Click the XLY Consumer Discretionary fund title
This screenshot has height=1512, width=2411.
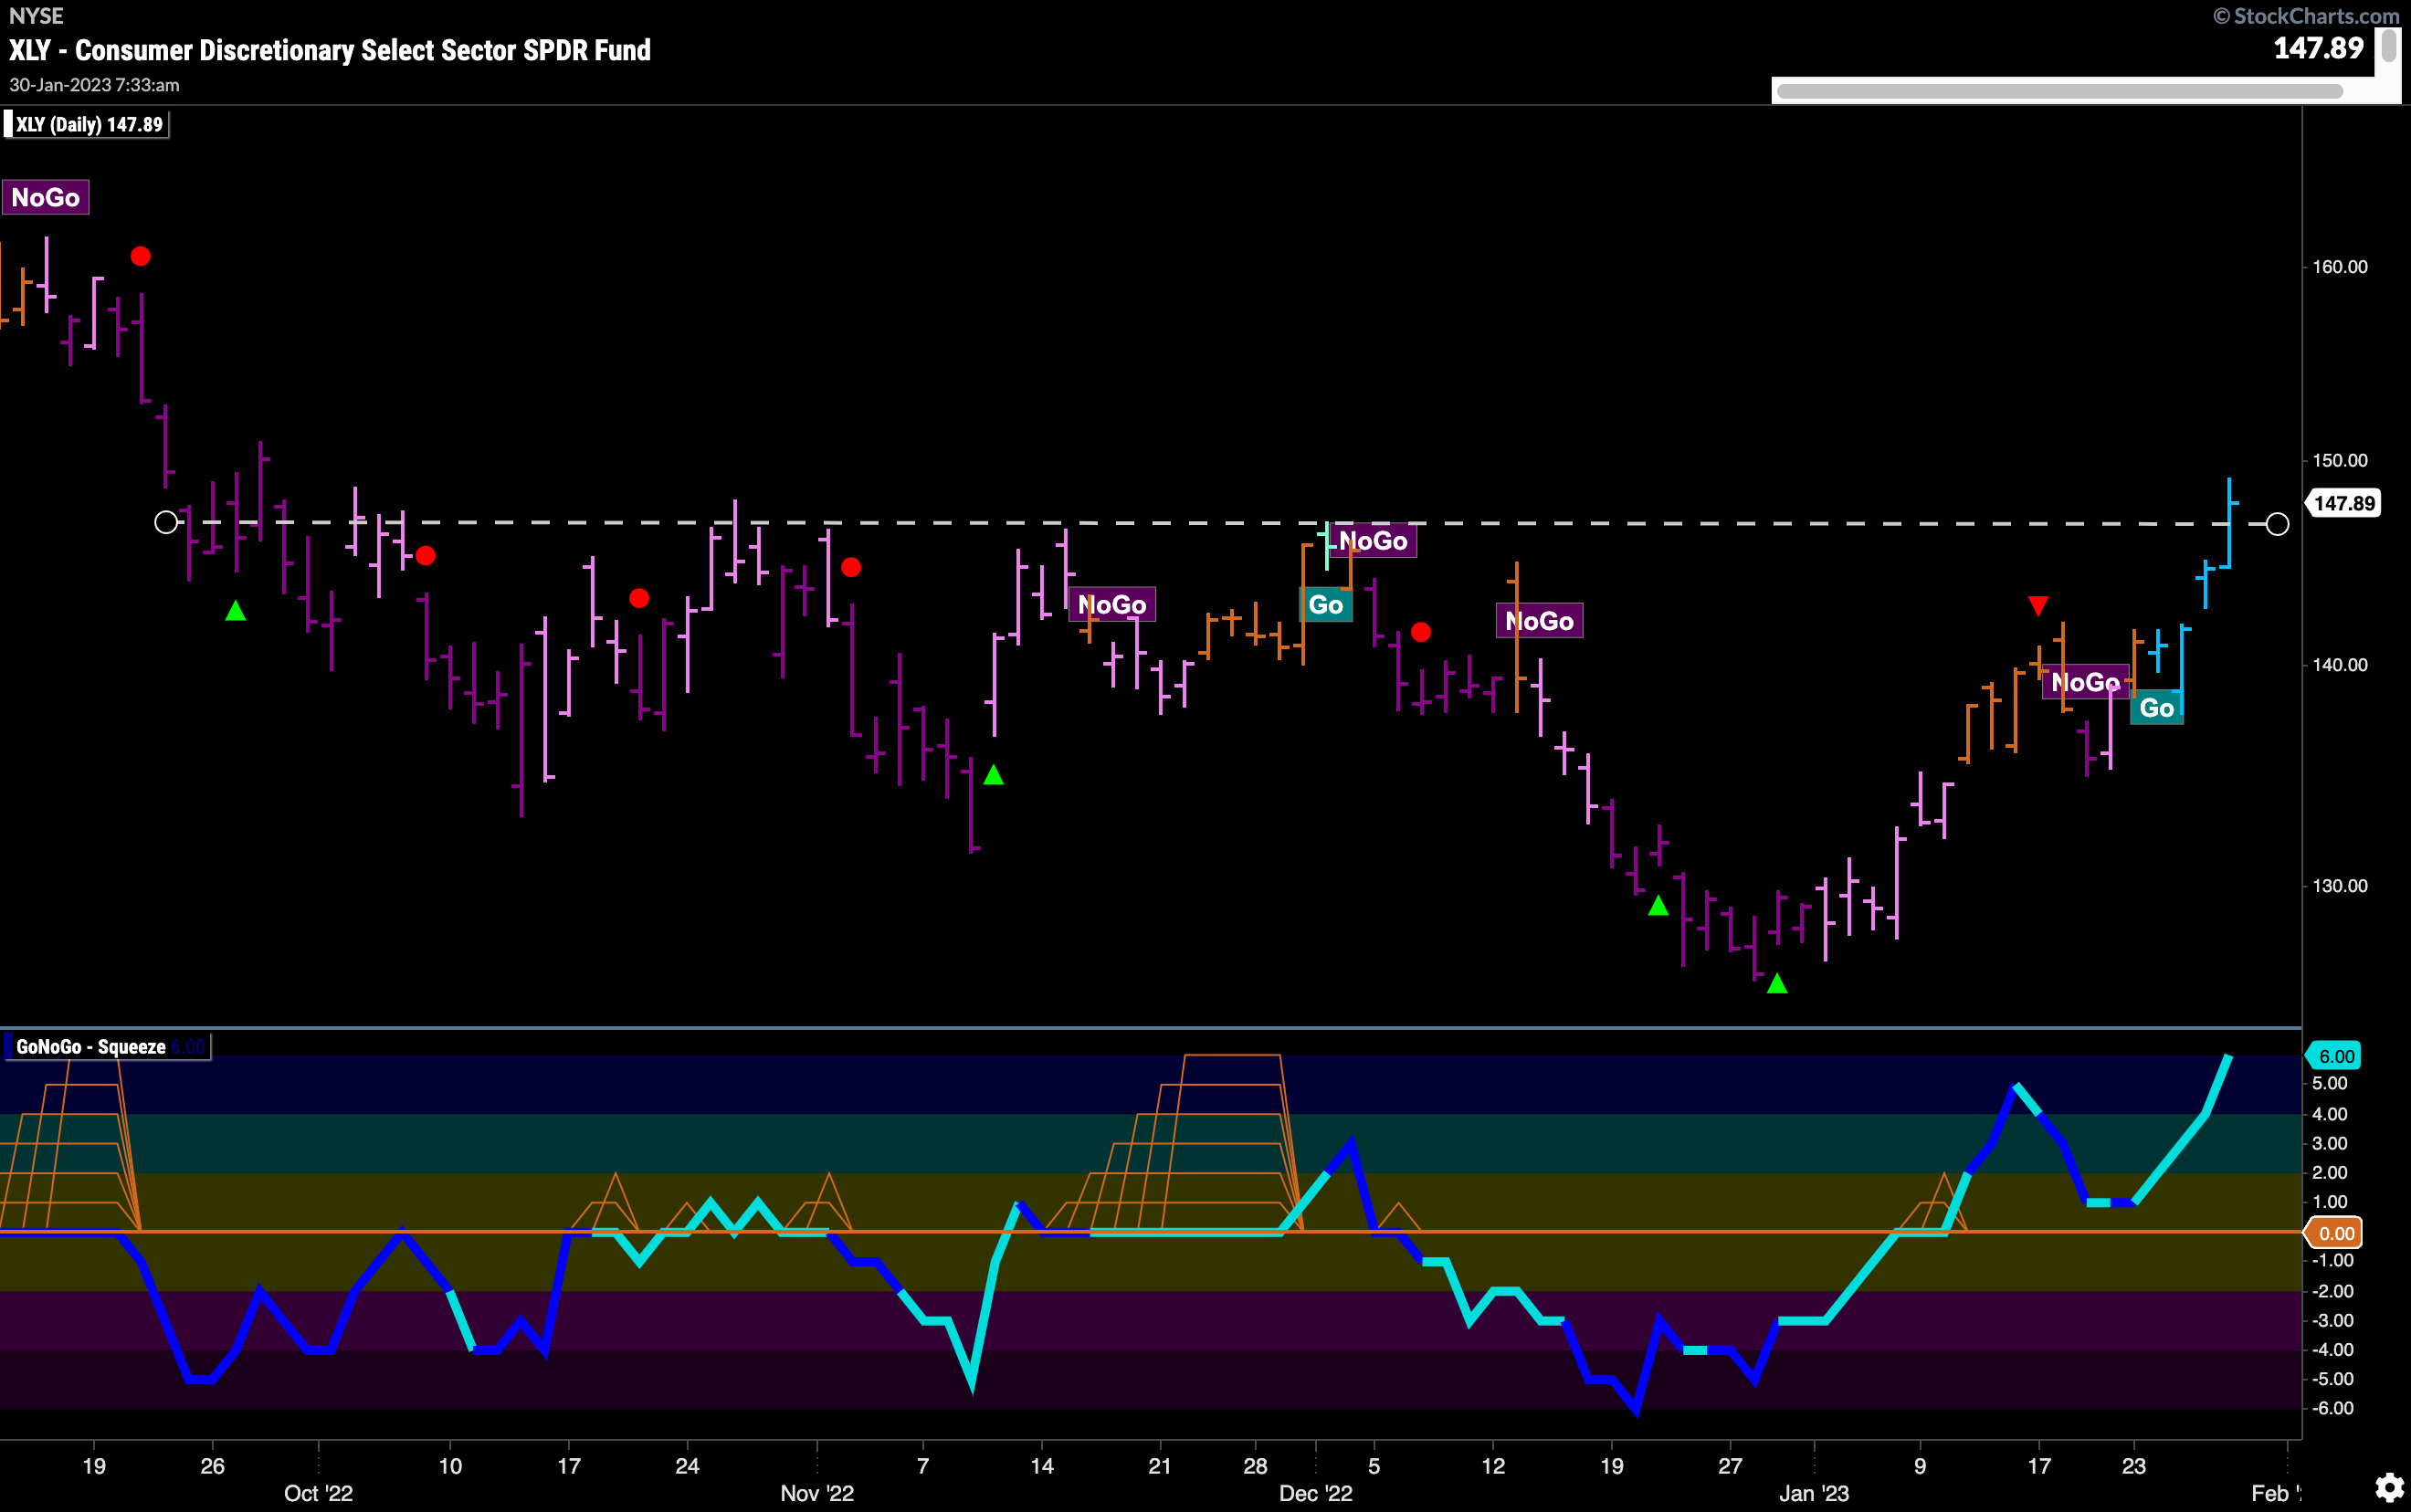point(330,50)
